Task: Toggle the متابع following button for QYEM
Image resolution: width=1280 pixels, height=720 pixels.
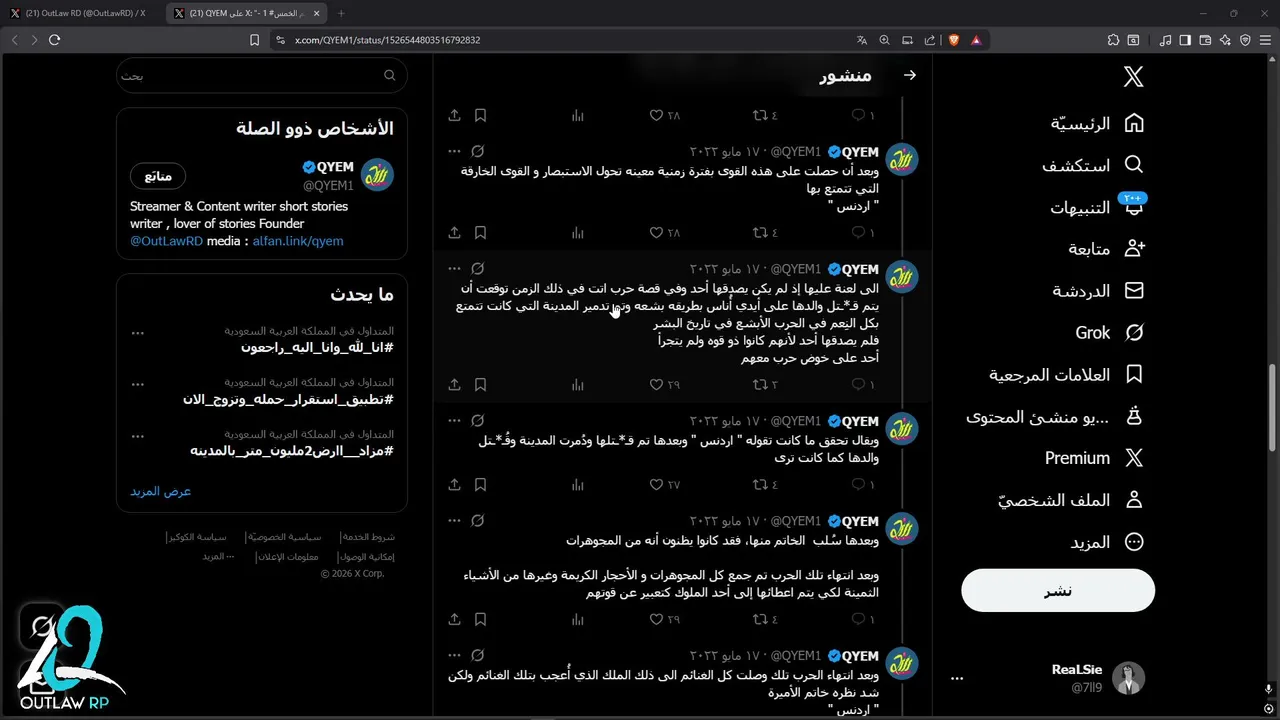Action: pyautogui.click(x=158, y=176)
